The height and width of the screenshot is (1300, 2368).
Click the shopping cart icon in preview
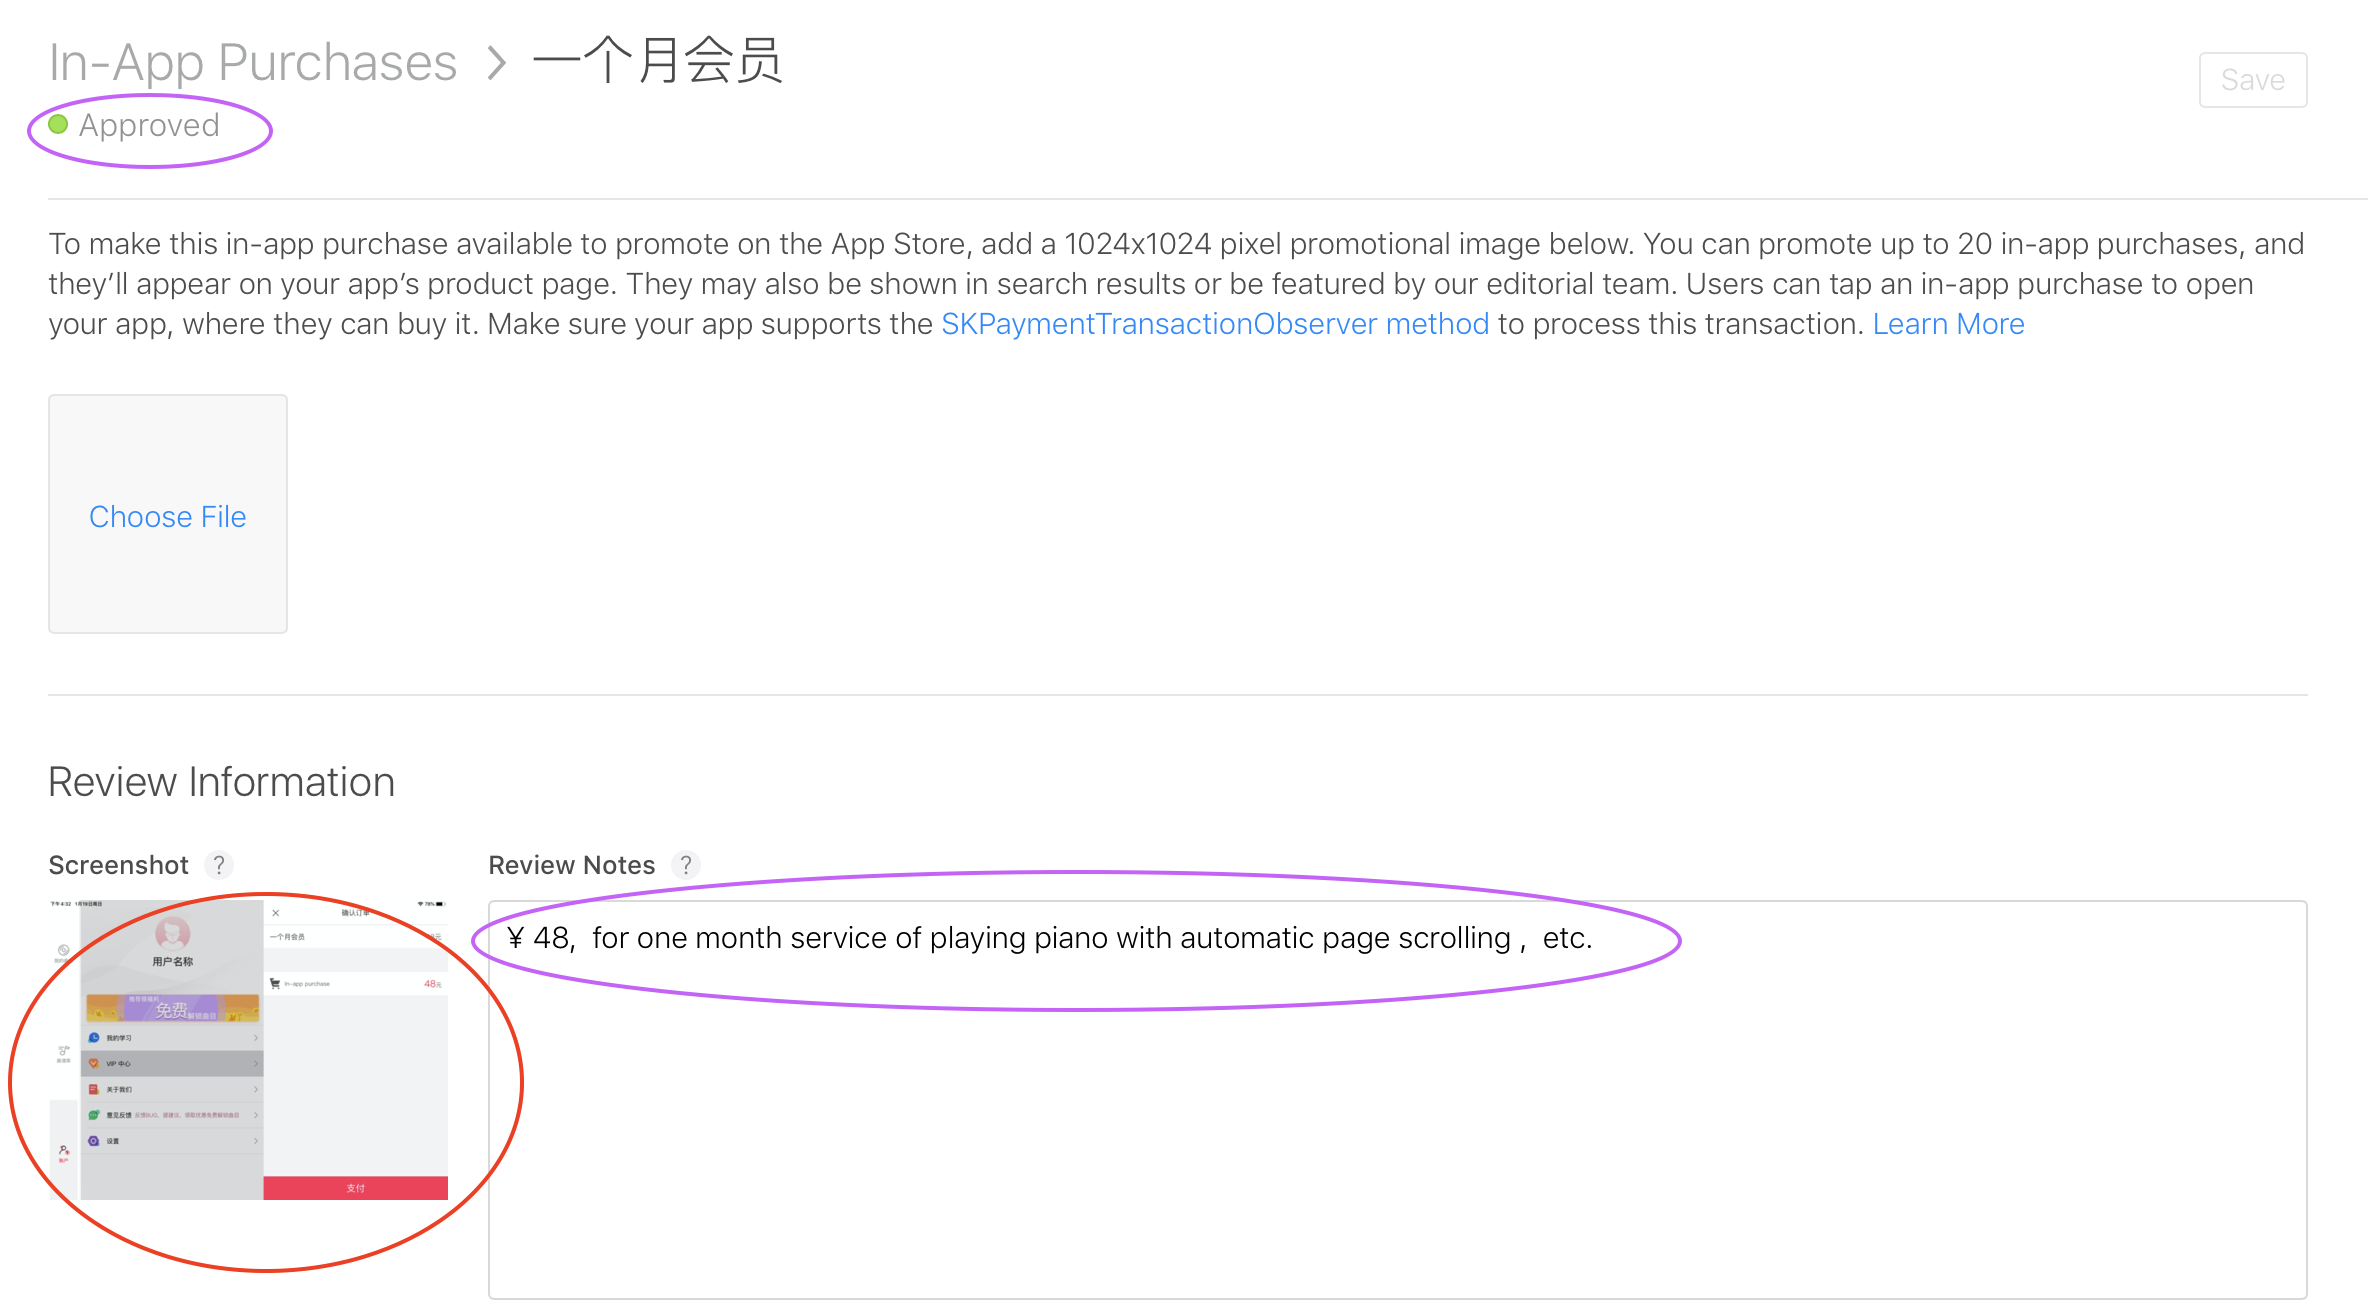(x=275, y=984)
